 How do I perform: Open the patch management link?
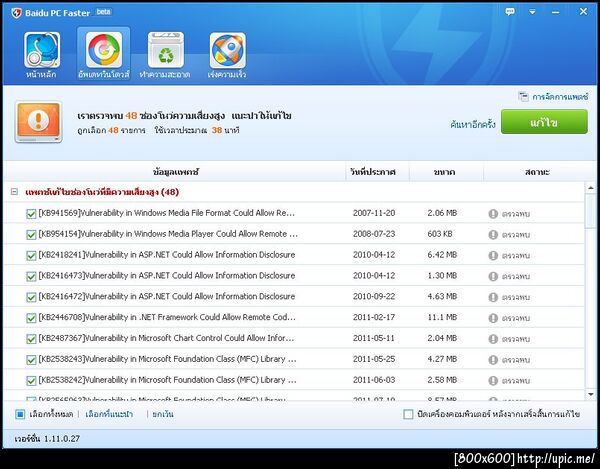560,97
